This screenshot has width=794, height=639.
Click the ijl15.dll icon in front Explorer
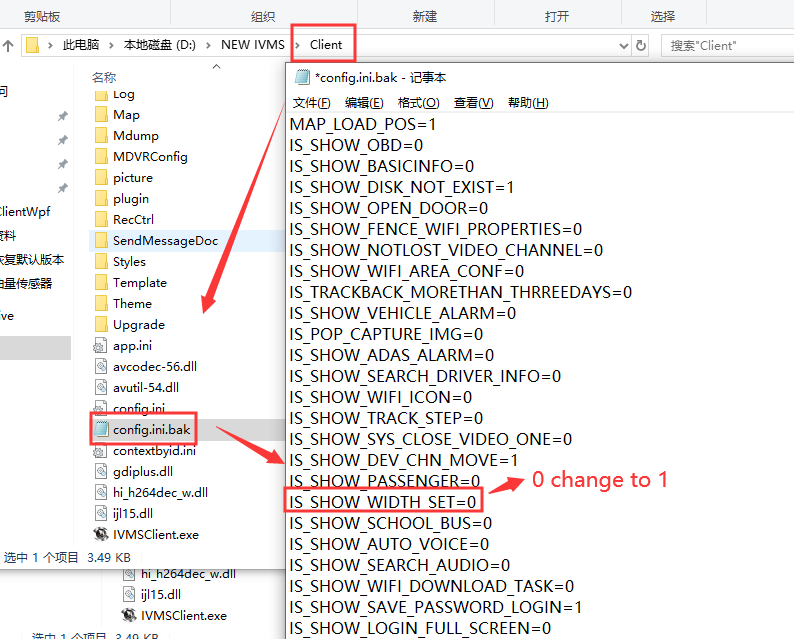101,513
